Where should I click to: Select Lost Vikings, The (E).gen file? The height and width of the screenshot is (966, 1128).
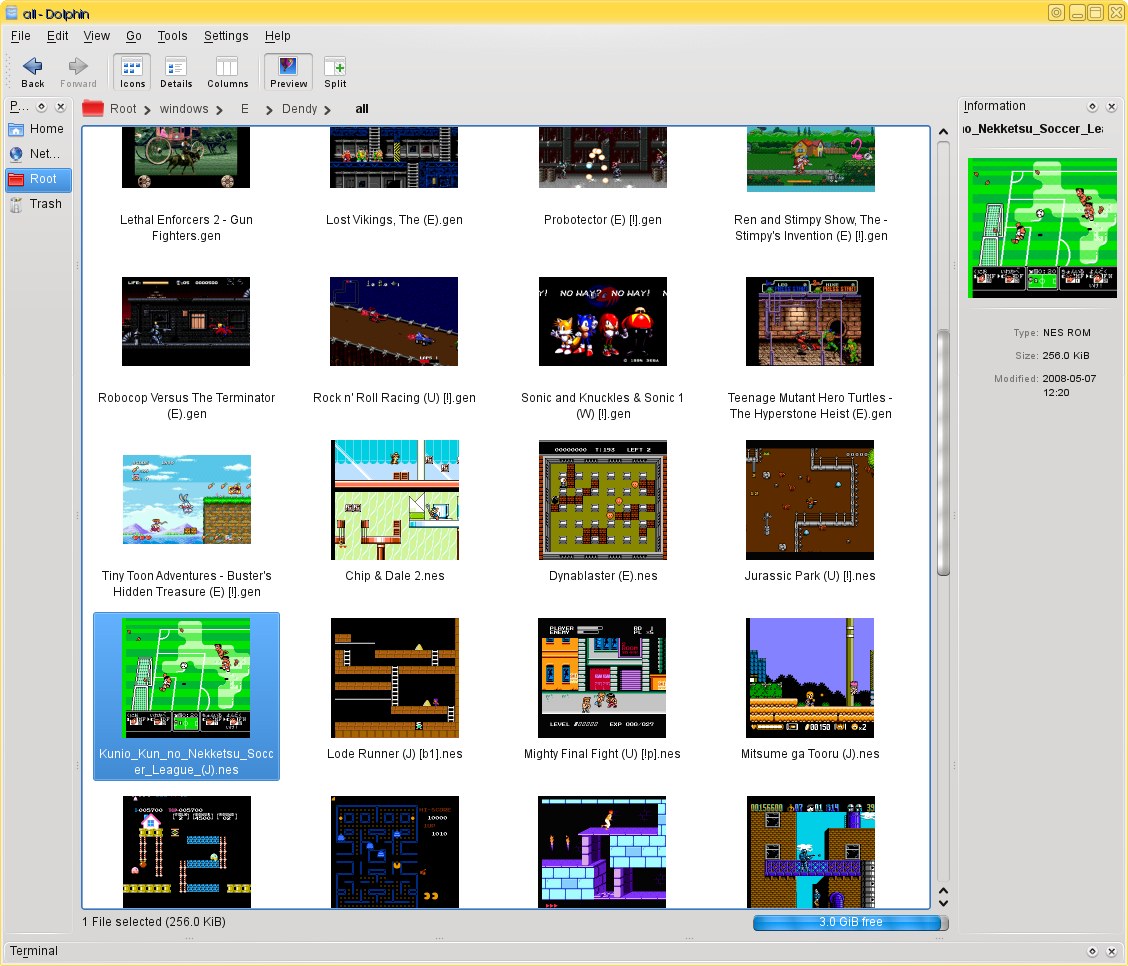pos(394,178)
